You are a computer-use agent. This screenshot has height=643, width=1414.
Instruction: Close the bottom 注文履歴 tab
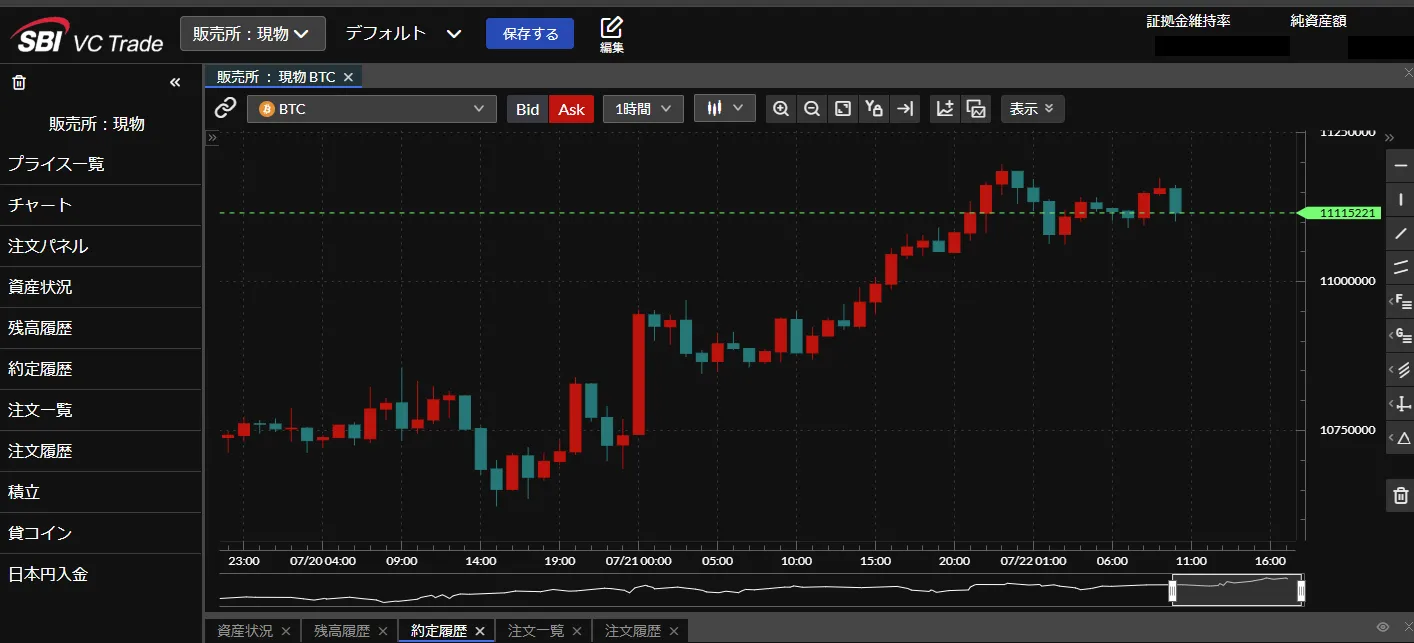coord(674,631)
